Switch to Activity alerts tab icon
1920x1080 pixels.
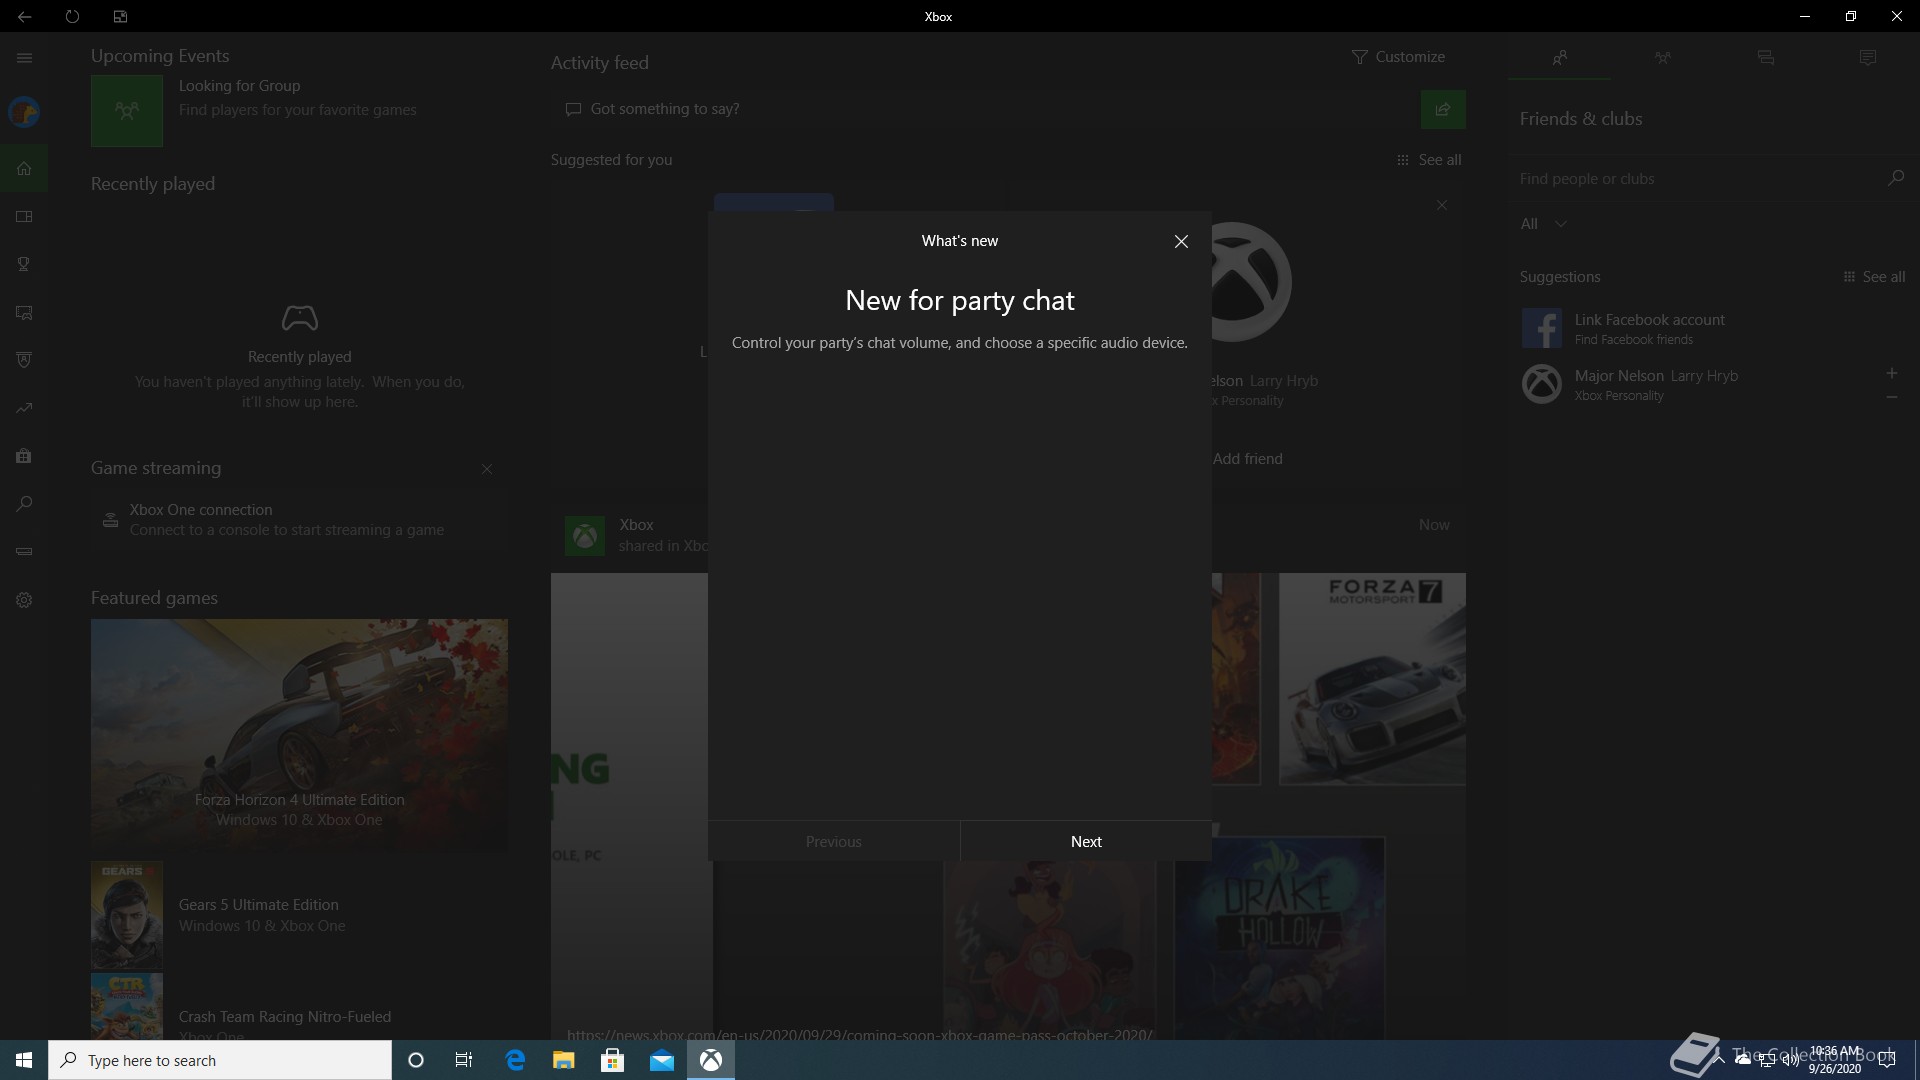[x=1867, y=58]
